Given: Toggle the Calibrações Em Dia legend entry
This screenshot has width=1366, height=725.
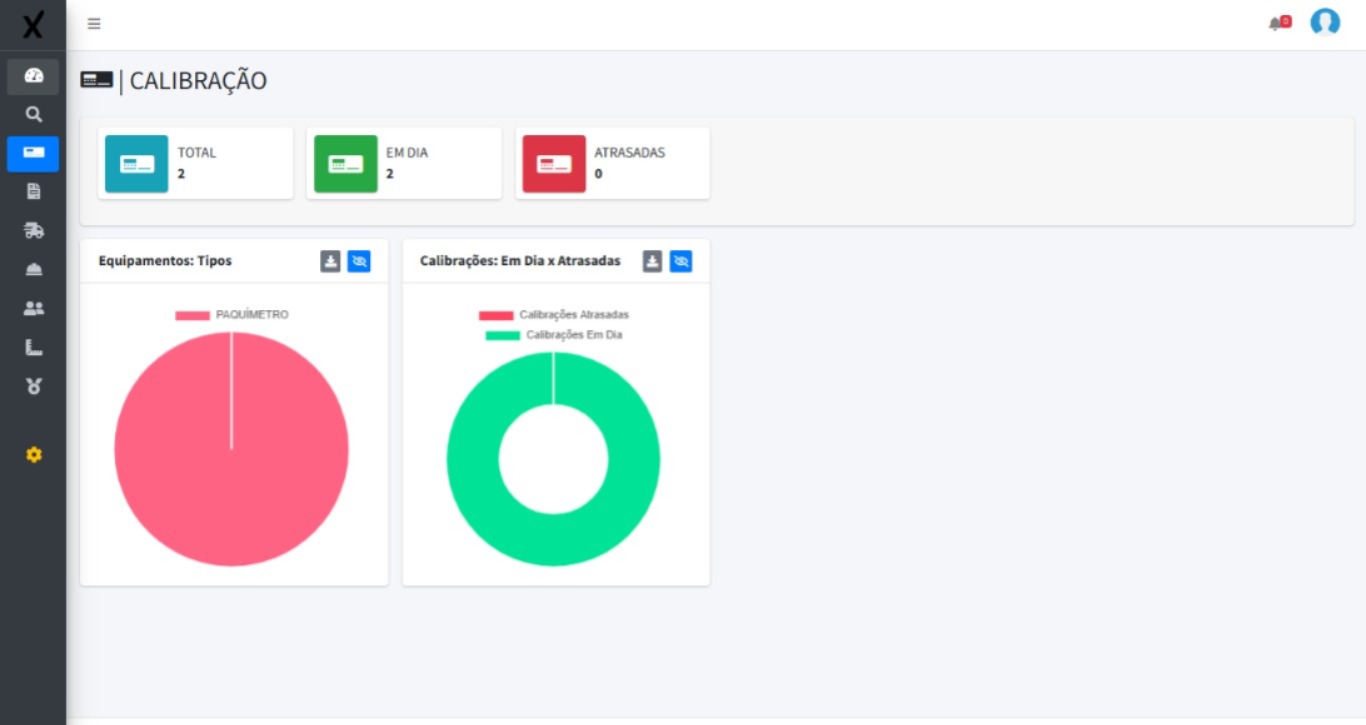Looking at the screenshot, I should [x=573, y=334].
